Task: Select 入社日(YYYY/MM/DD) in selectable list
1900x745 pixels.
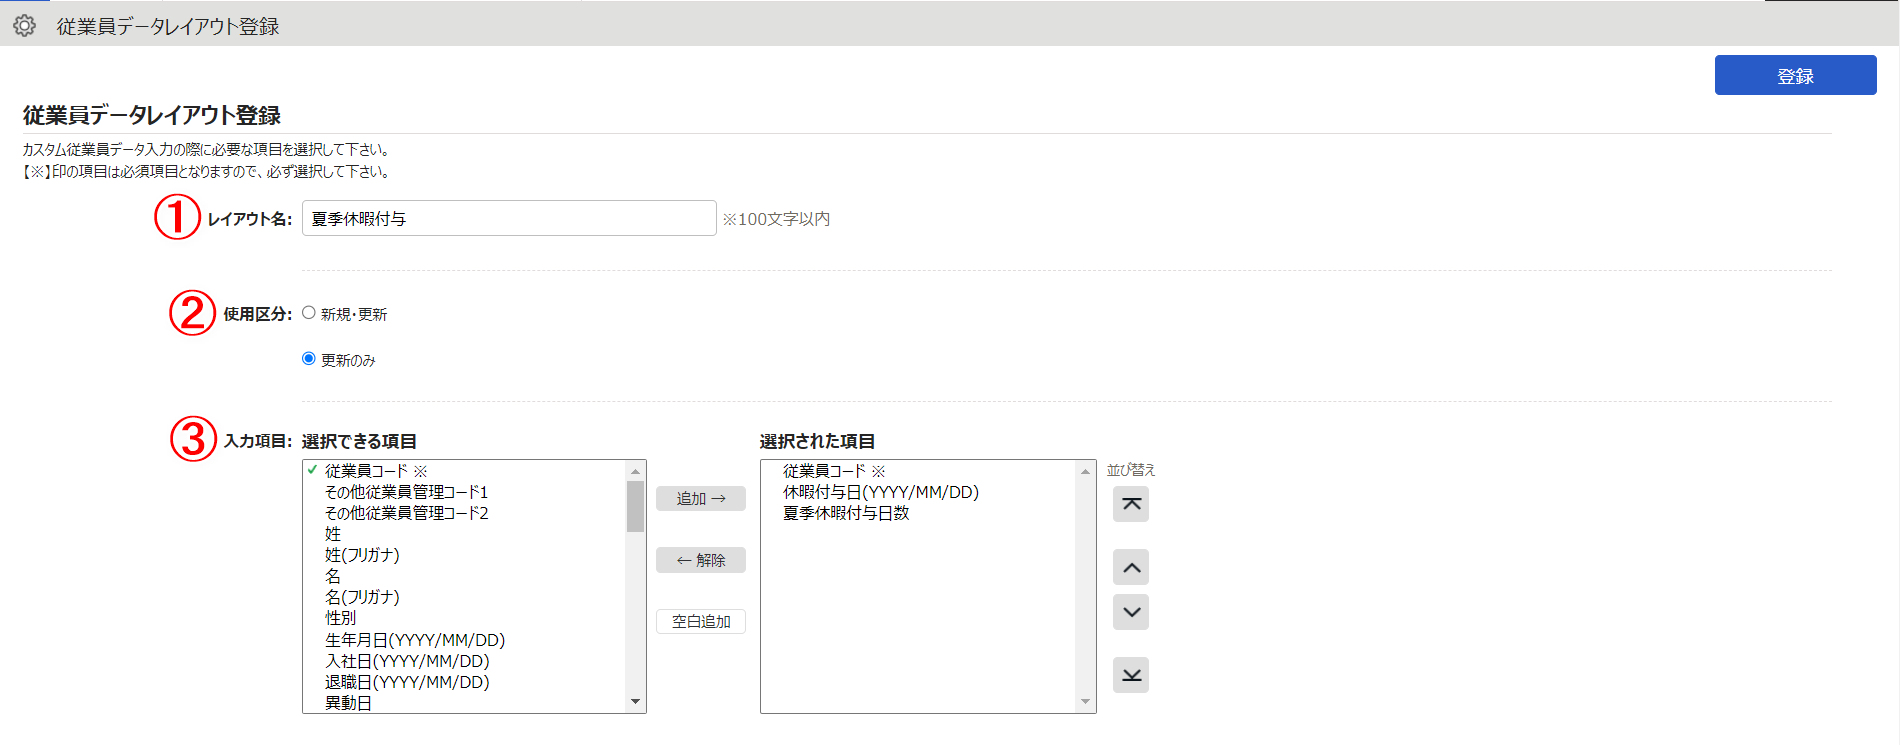Action: [x=407, y=661]
